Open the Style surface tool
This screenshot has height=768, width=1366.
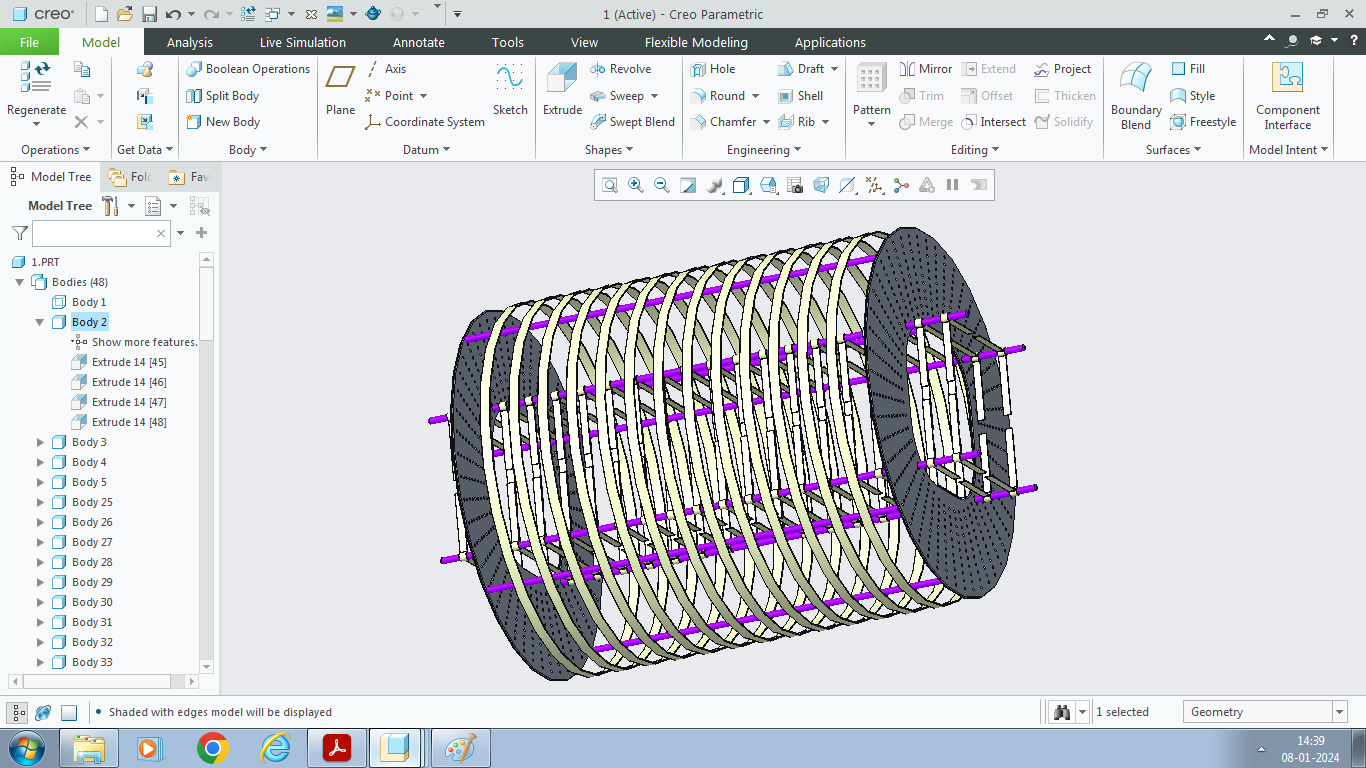coord(1193,96)
